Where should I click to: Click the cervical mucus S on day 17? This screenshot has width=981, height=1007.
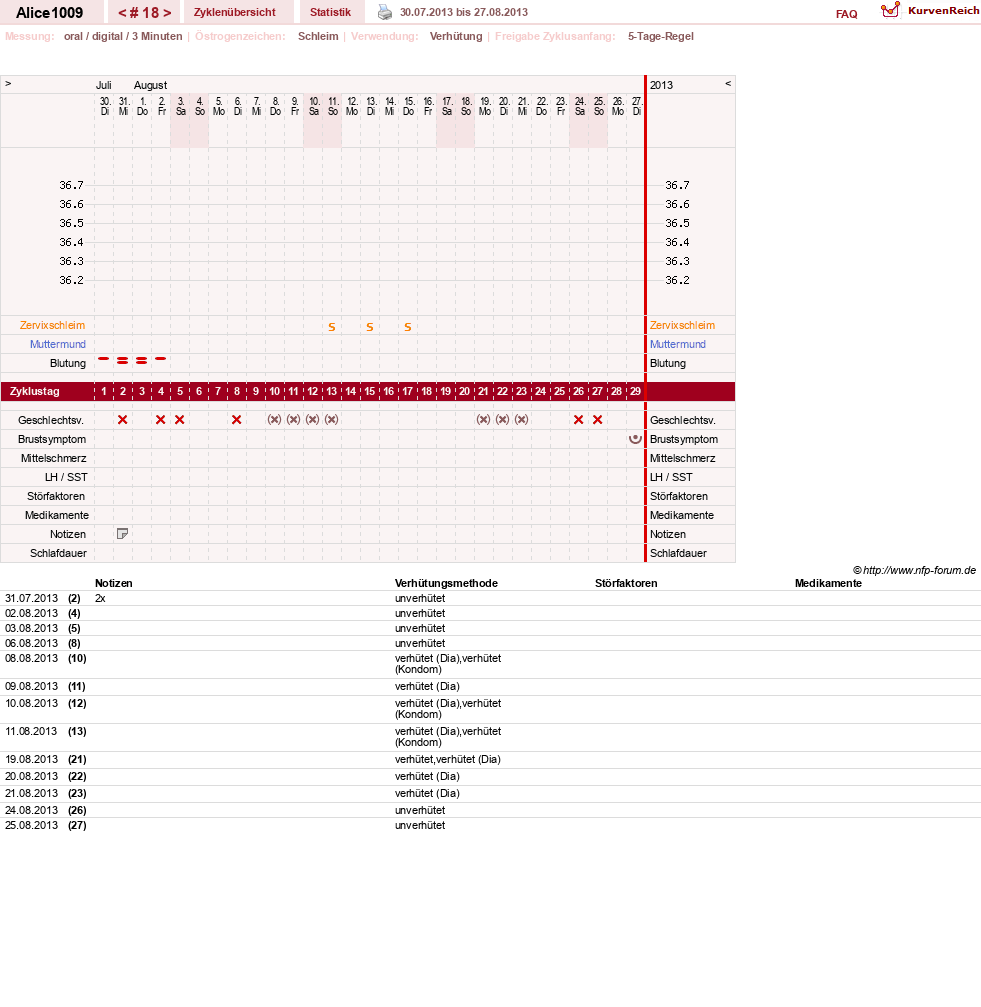coord(408,327)
